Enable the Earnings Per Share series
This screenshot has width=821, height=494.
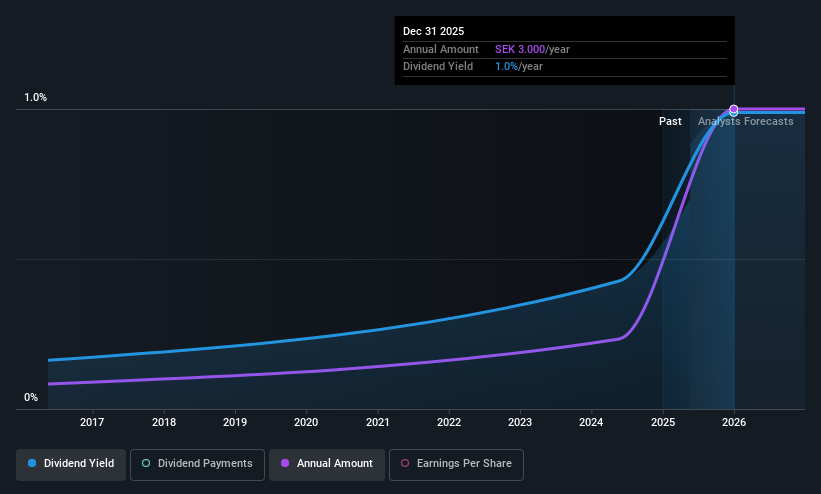(456, 465)
